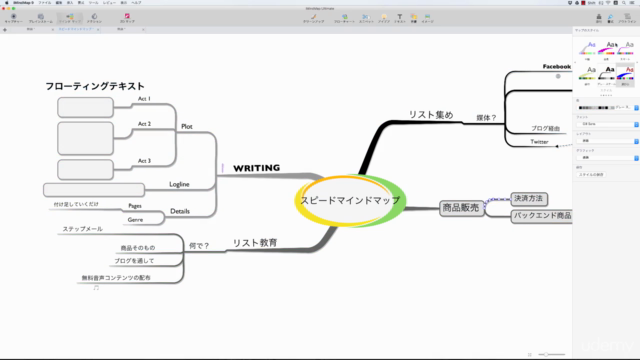This screenshot has width=640, height=360.
Task: Open Spotlight search in menu bar
Action: (624, 3)
